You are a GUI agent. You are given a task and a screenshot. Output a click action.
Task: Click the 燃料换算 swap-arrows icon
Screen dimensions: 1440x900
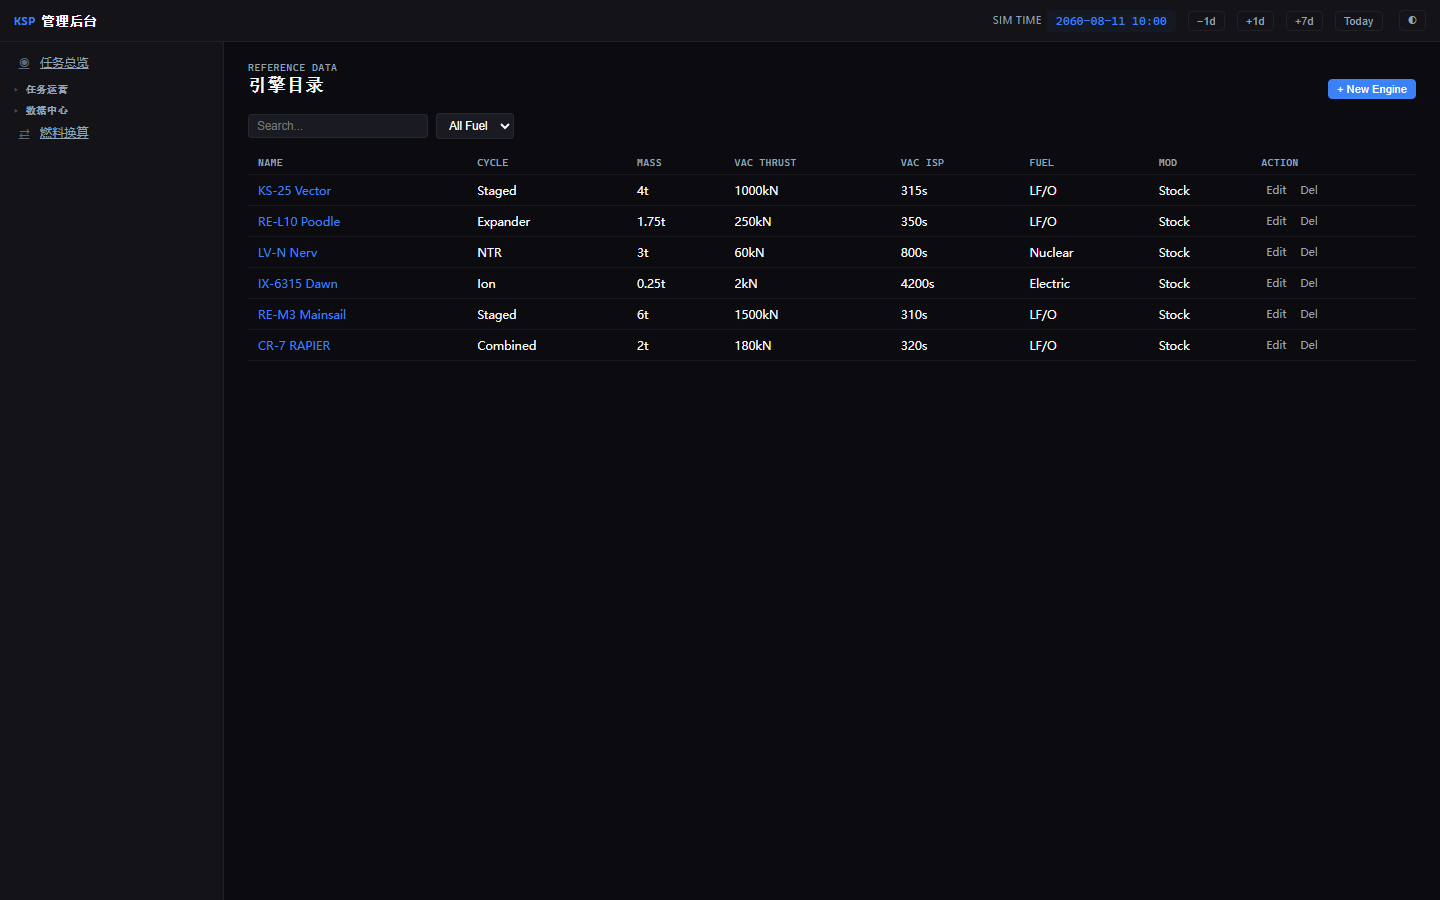[24, 133]
